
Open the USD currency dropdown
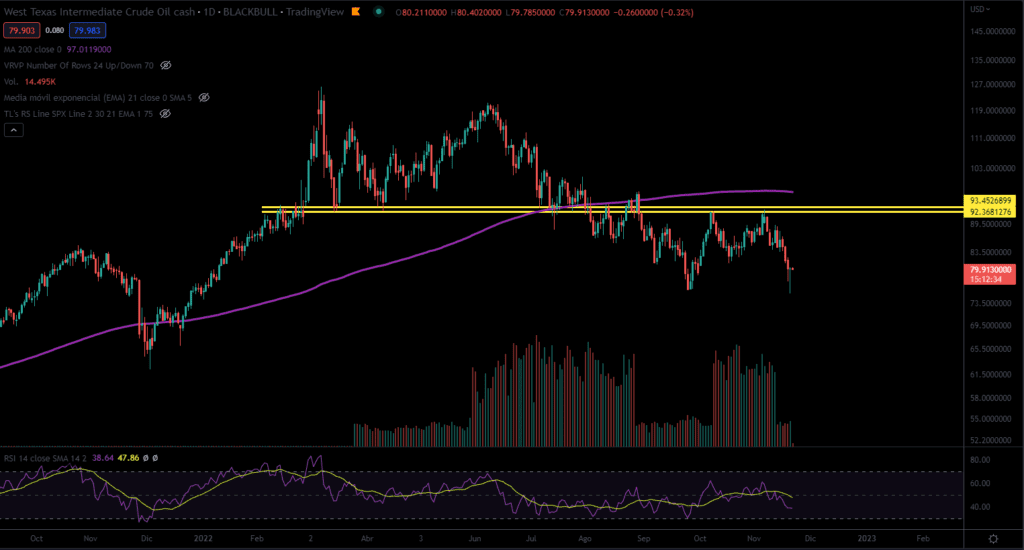982,10
